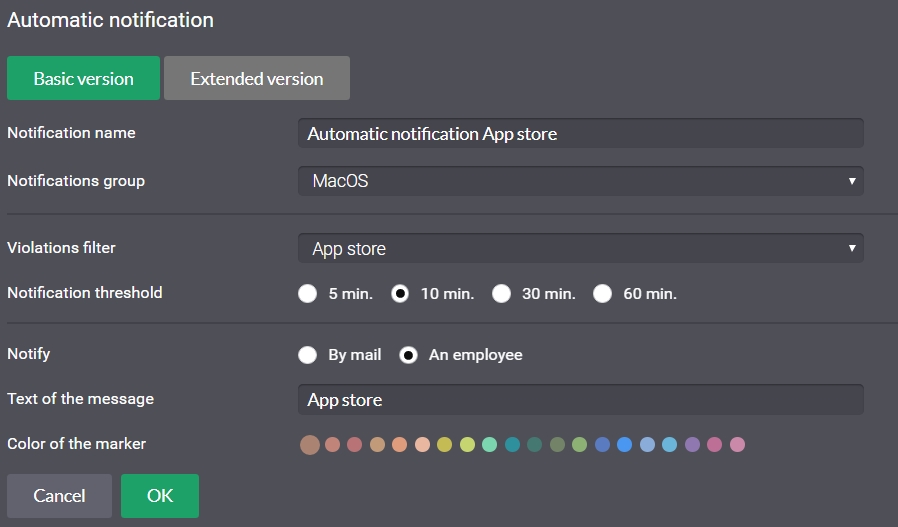Click the Color of the marker label
The width and height of the screenshot is (898, 527).
(77, 444)
